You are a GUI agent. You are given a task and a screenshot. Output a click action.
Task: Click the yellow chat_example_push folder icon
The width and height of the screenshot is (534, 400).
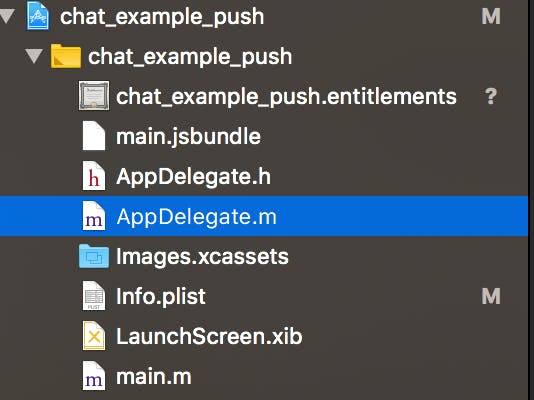66,56
